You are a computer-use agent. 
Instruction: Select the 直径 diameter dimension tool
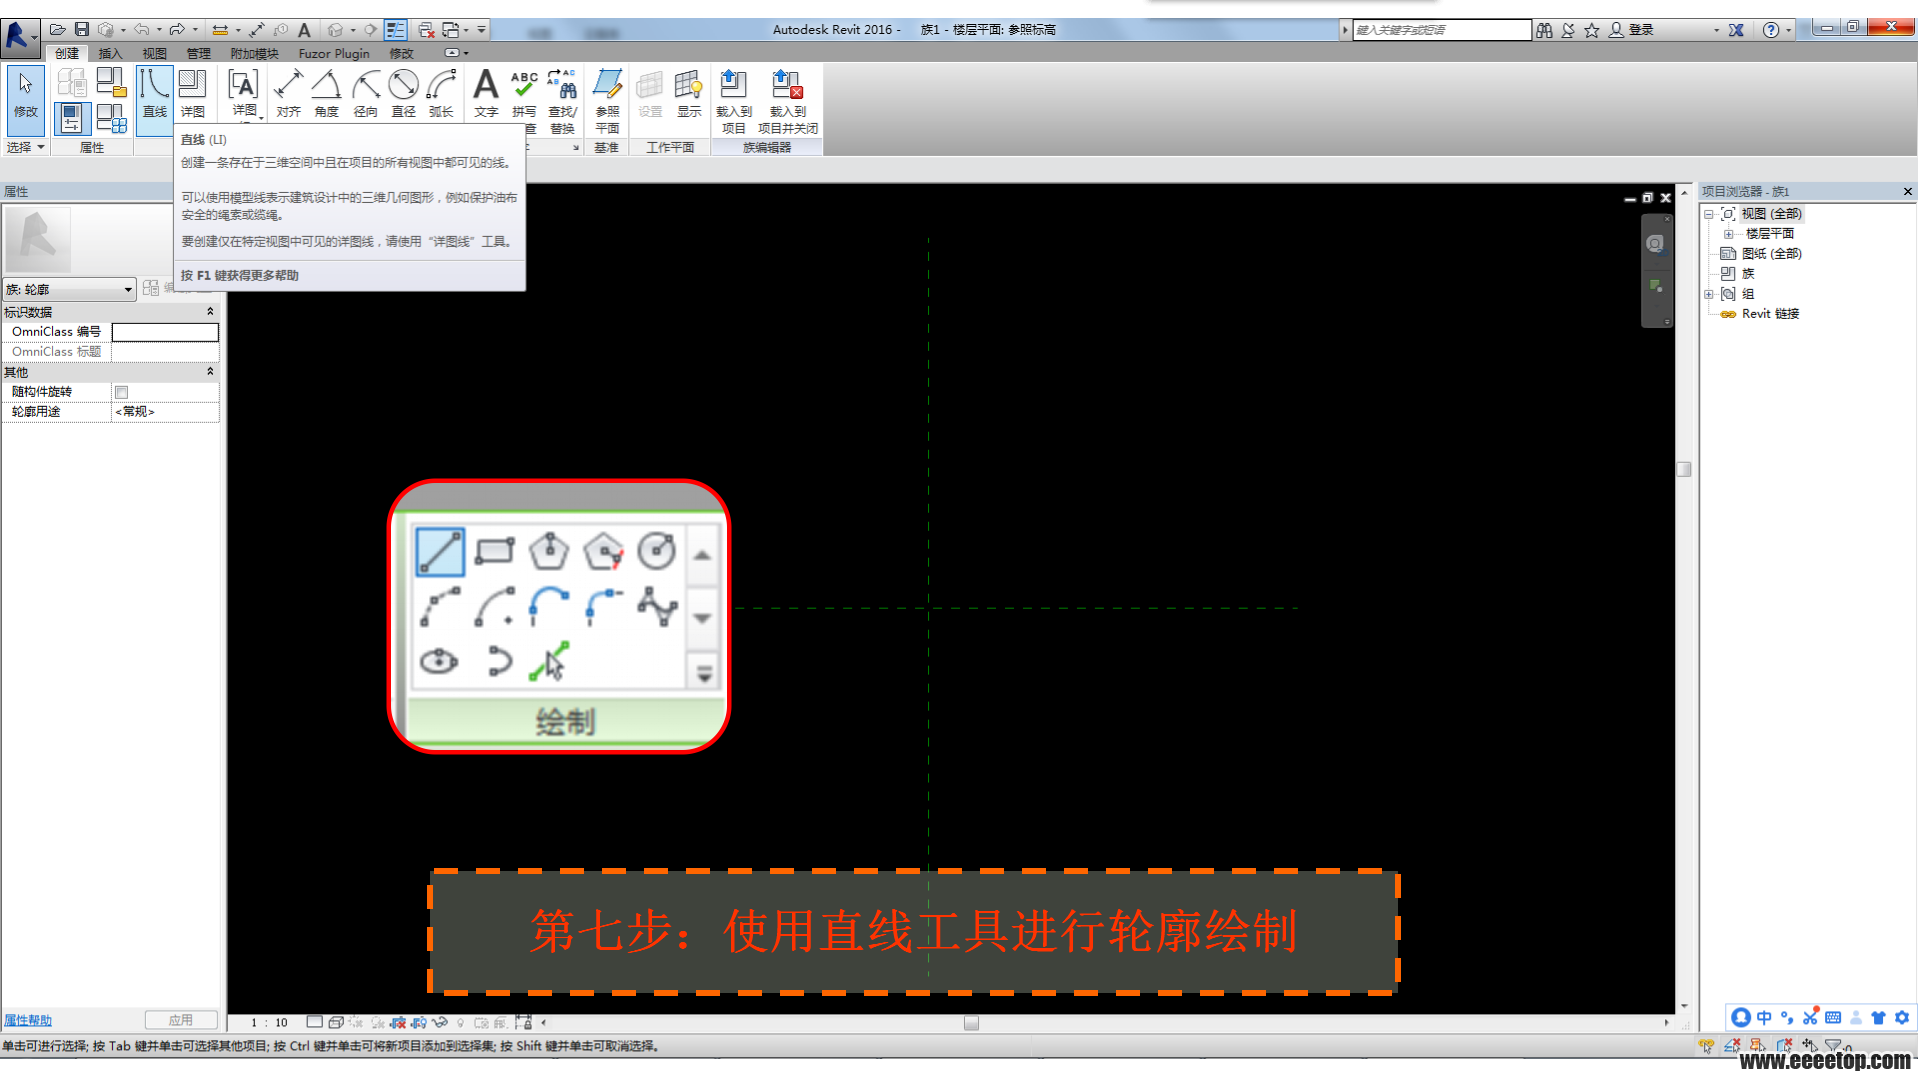tap(403, 94)
